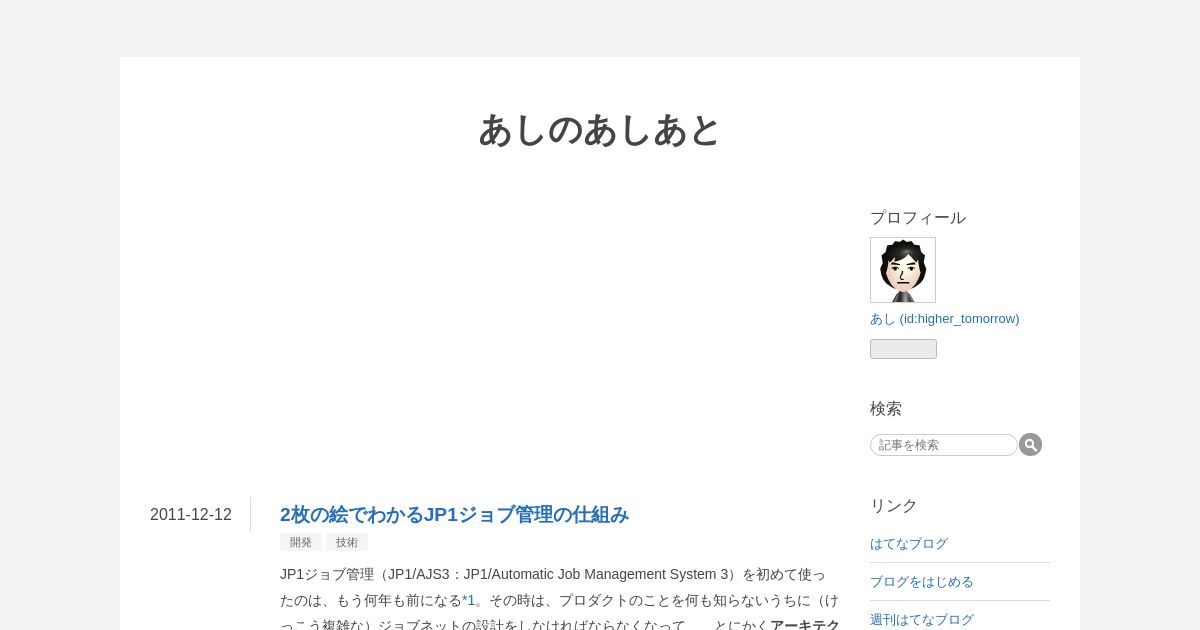Click the 検索 section heading

(x=886, y=409)
